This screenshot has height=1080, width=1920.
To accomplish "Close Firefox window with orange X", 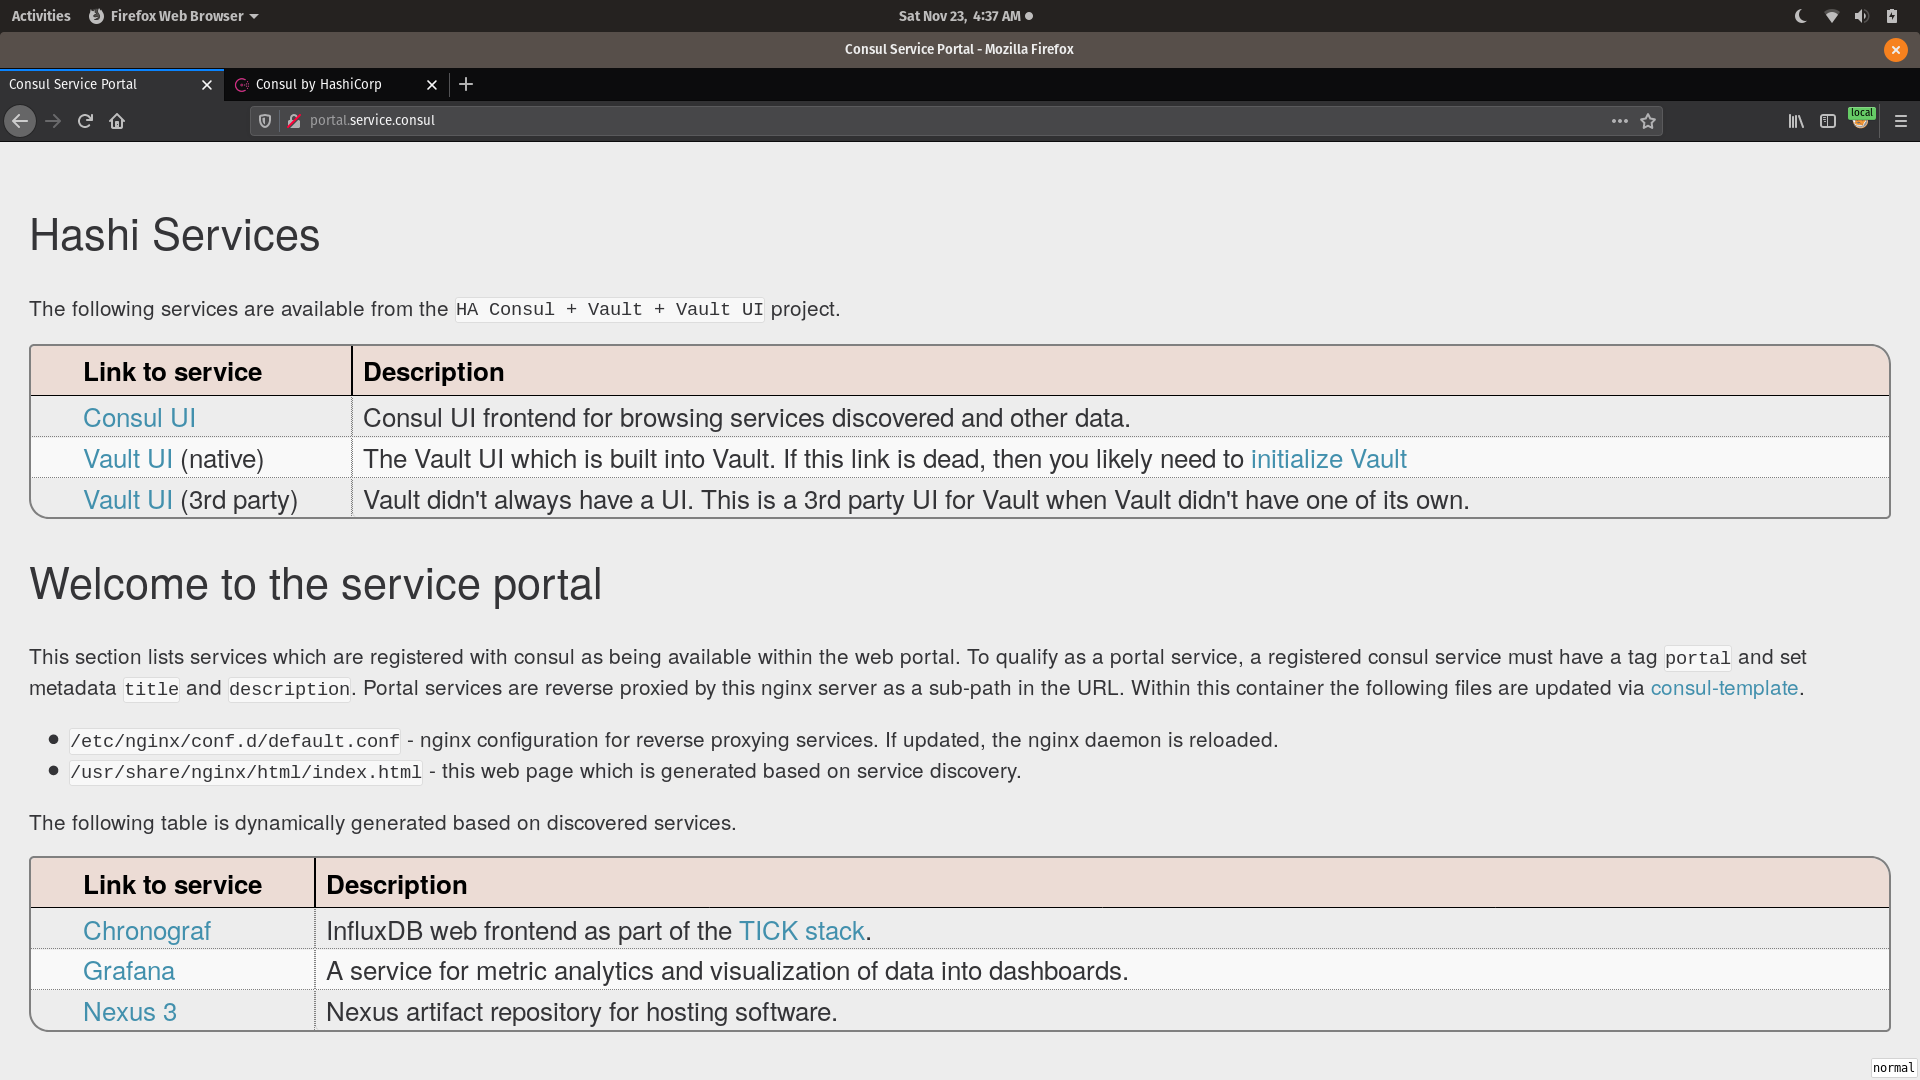I will [1895, 49].
